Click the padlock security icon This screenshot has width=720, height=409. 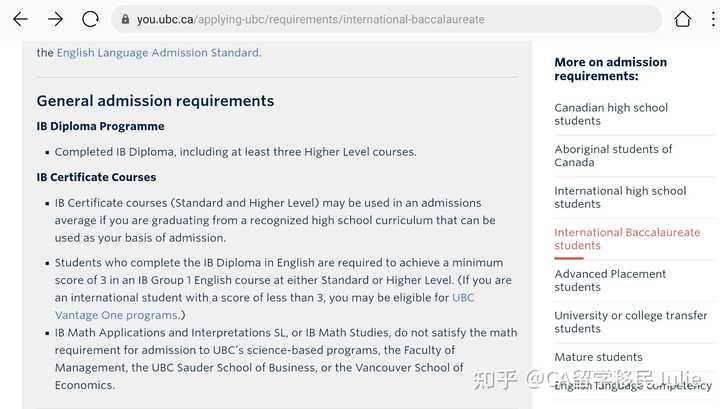tap(125, 19)
